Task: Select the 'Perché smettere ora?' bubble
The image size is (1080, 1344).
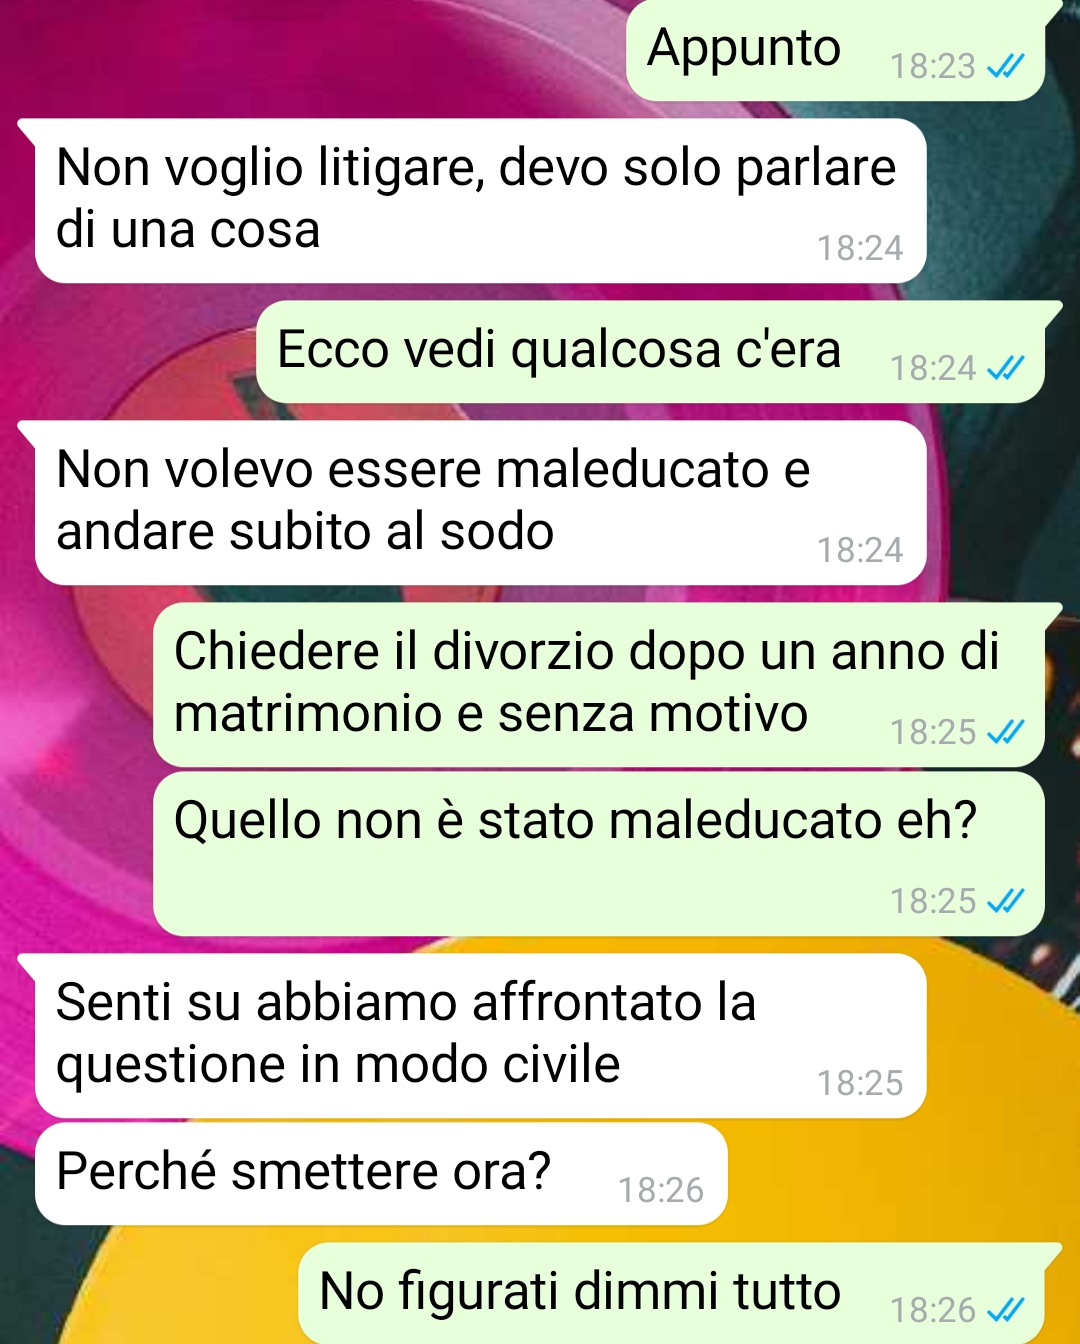Action: pyautogui.click(x=381, y=1173)
